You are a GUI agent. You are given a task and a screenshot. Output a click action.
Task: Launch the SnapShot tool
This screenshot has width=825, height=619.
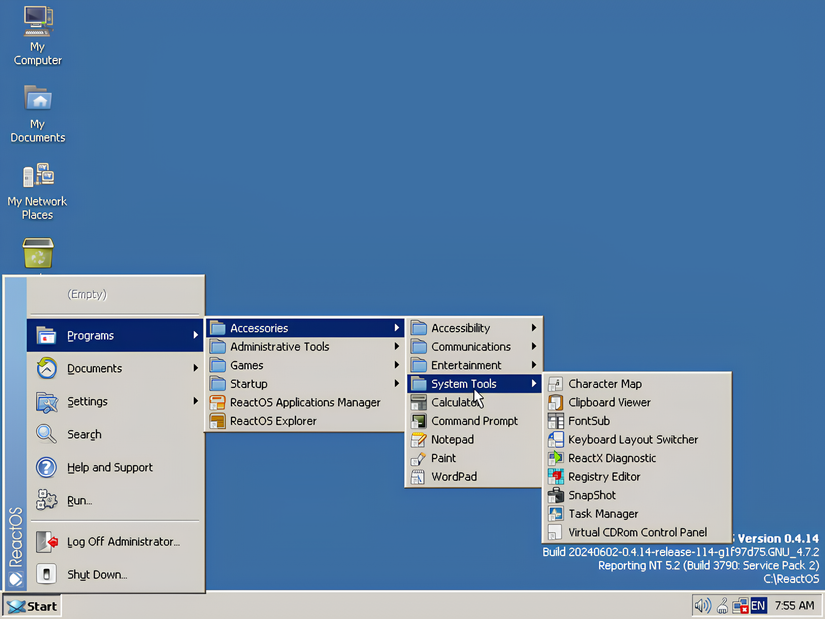pyautogui.click(x=590, y=495)
